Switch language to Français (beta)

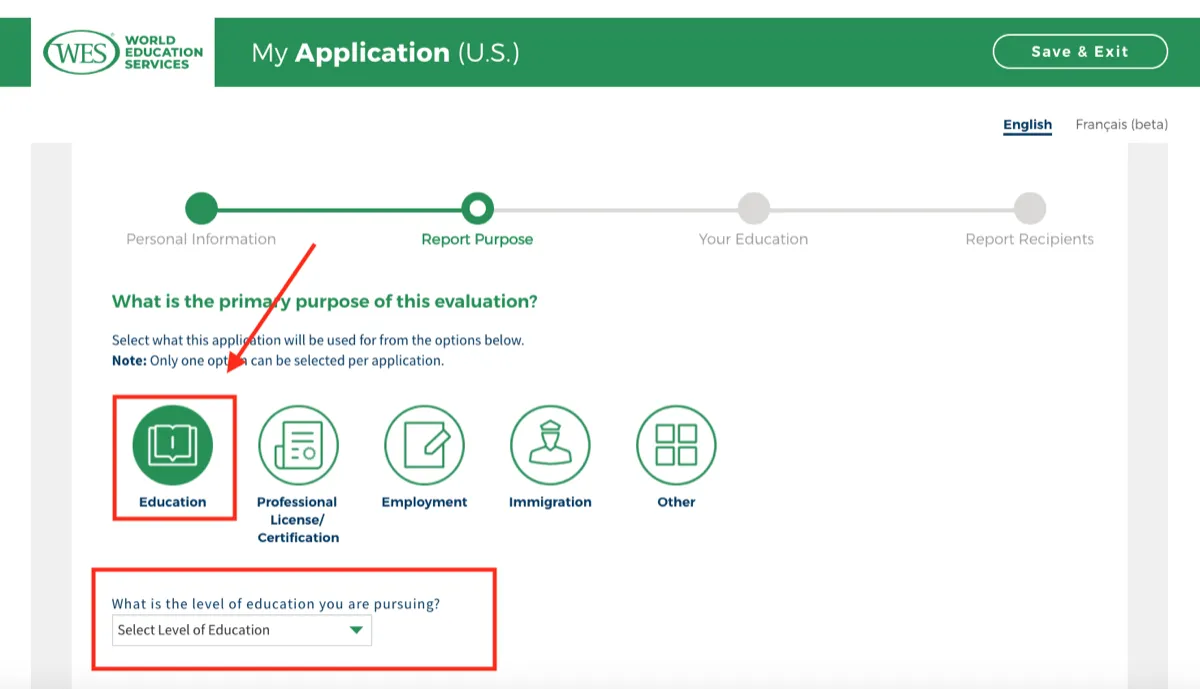tap(1121, 125)
